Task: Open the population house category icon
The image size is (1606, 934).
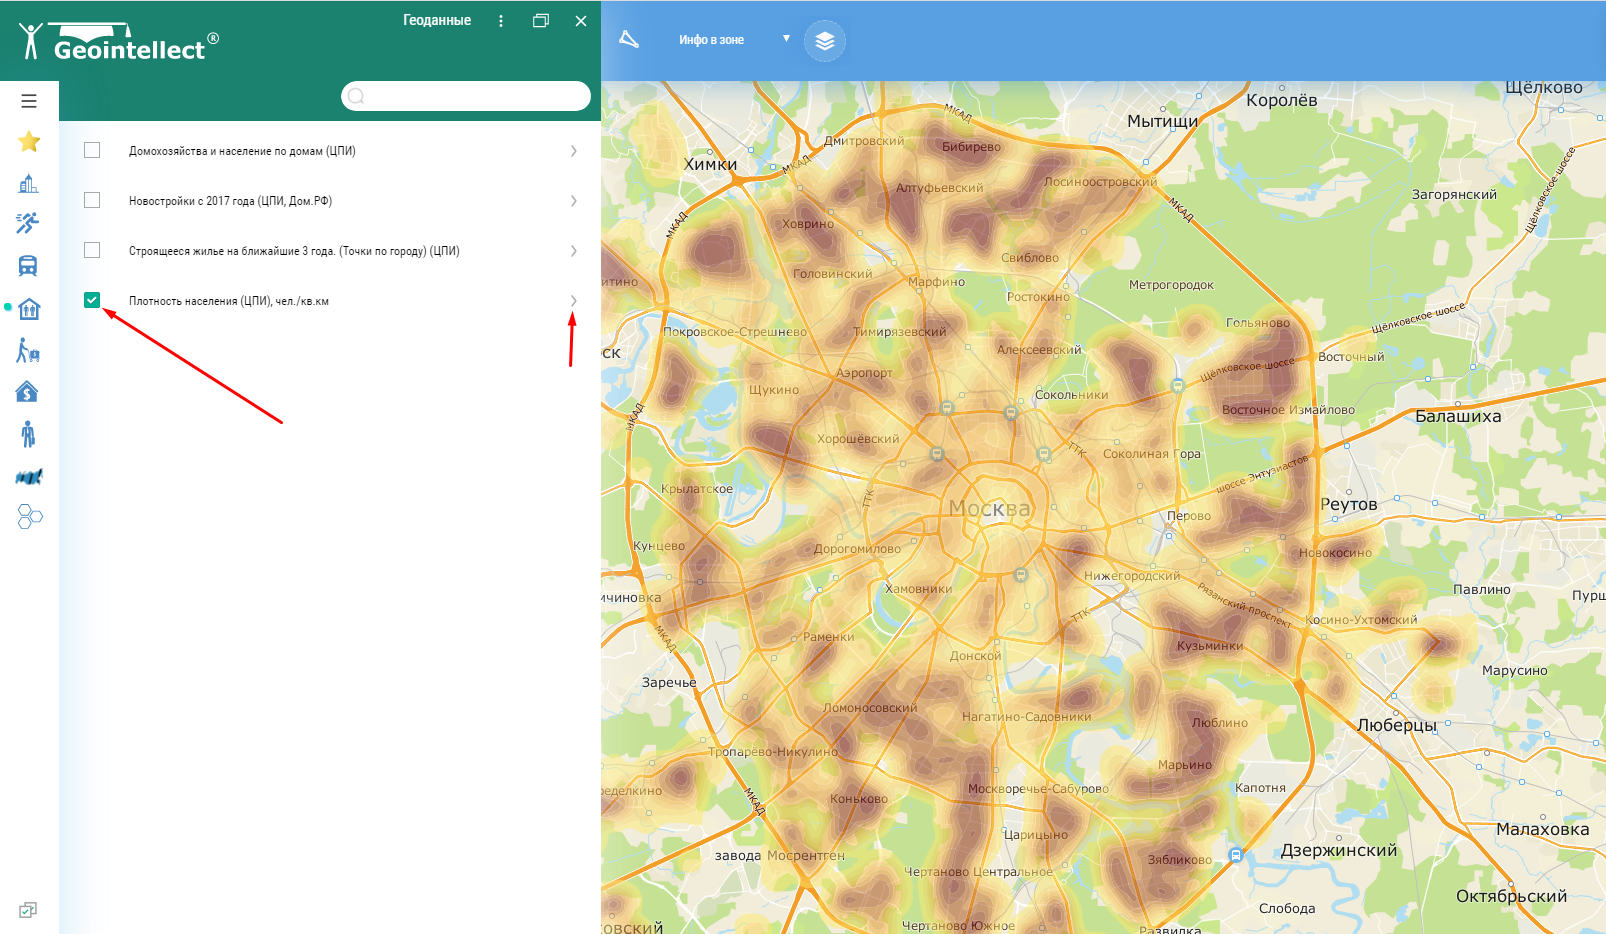Action: (x=29, y=308)
